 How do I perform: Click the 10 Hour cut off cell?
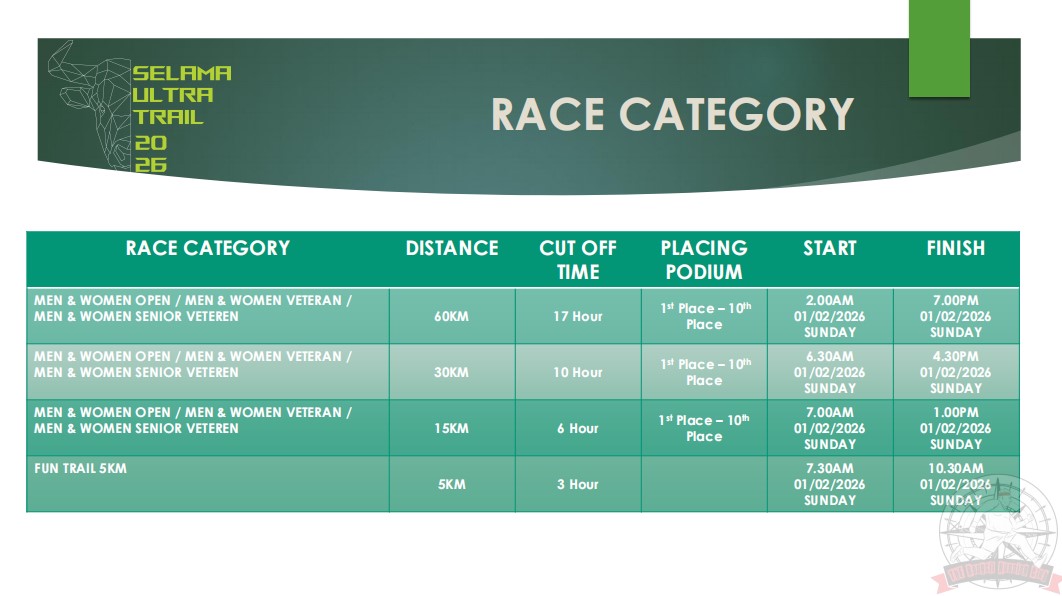pyautogui.click(x=578, y=372)
